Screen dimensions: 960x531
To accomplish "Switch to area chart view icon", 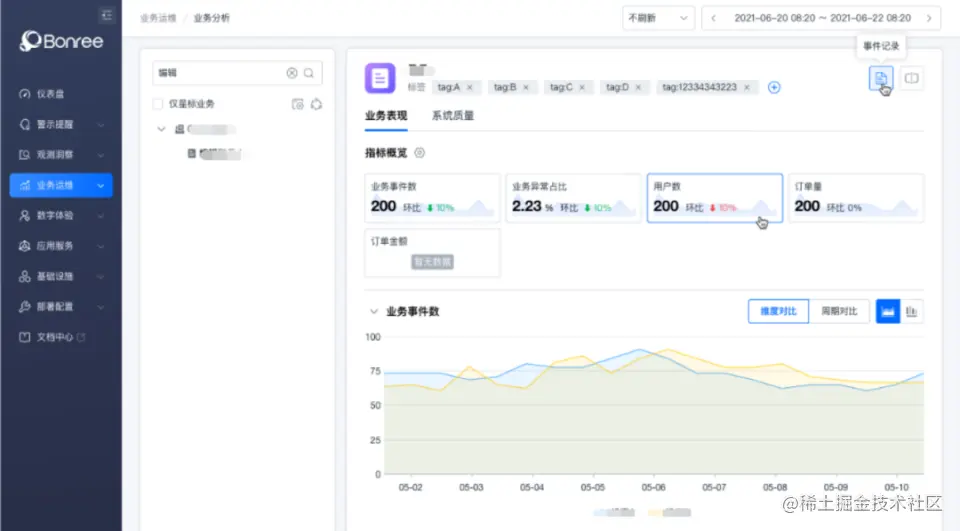I will (x=888, y=311).
